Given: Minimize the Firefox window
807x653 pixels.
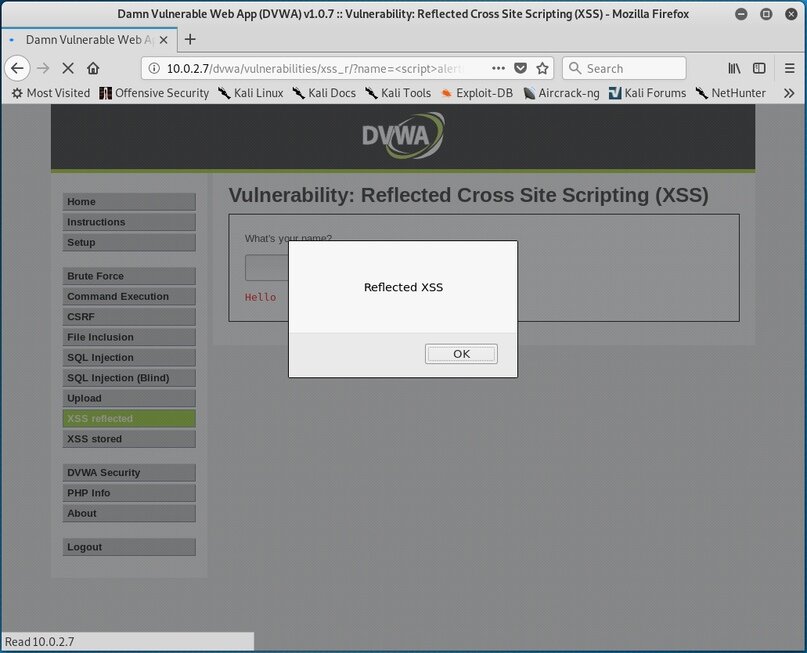Looking at the screenshot, I should click(741, 14).
